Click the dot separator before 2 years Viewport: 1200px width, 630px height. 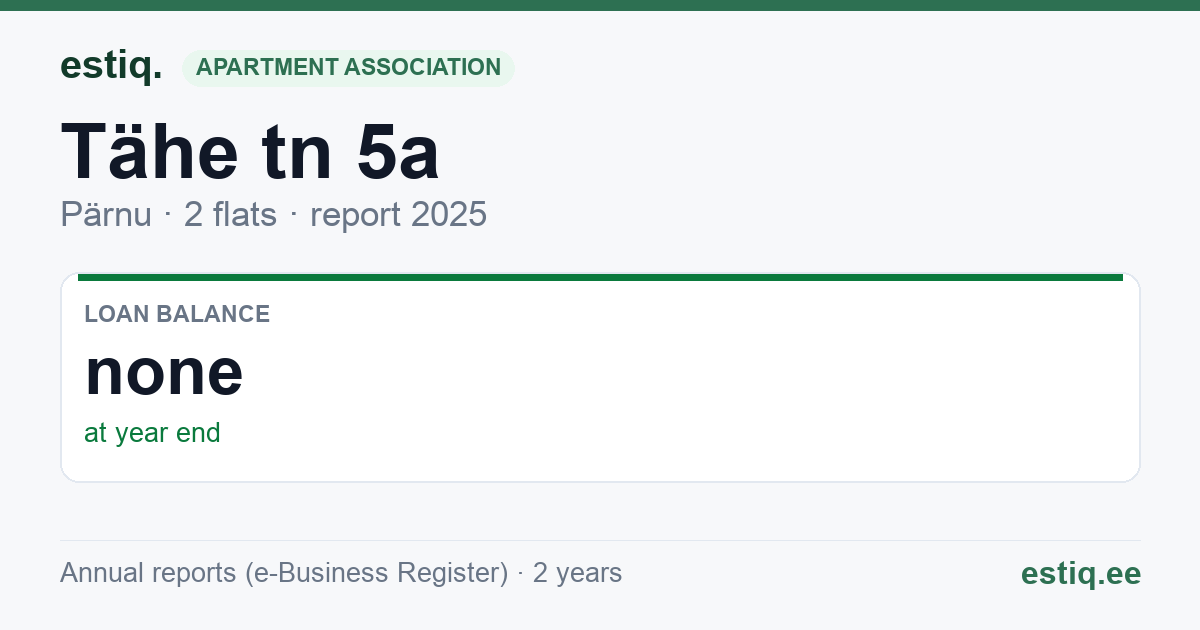(x=521, y=574)
